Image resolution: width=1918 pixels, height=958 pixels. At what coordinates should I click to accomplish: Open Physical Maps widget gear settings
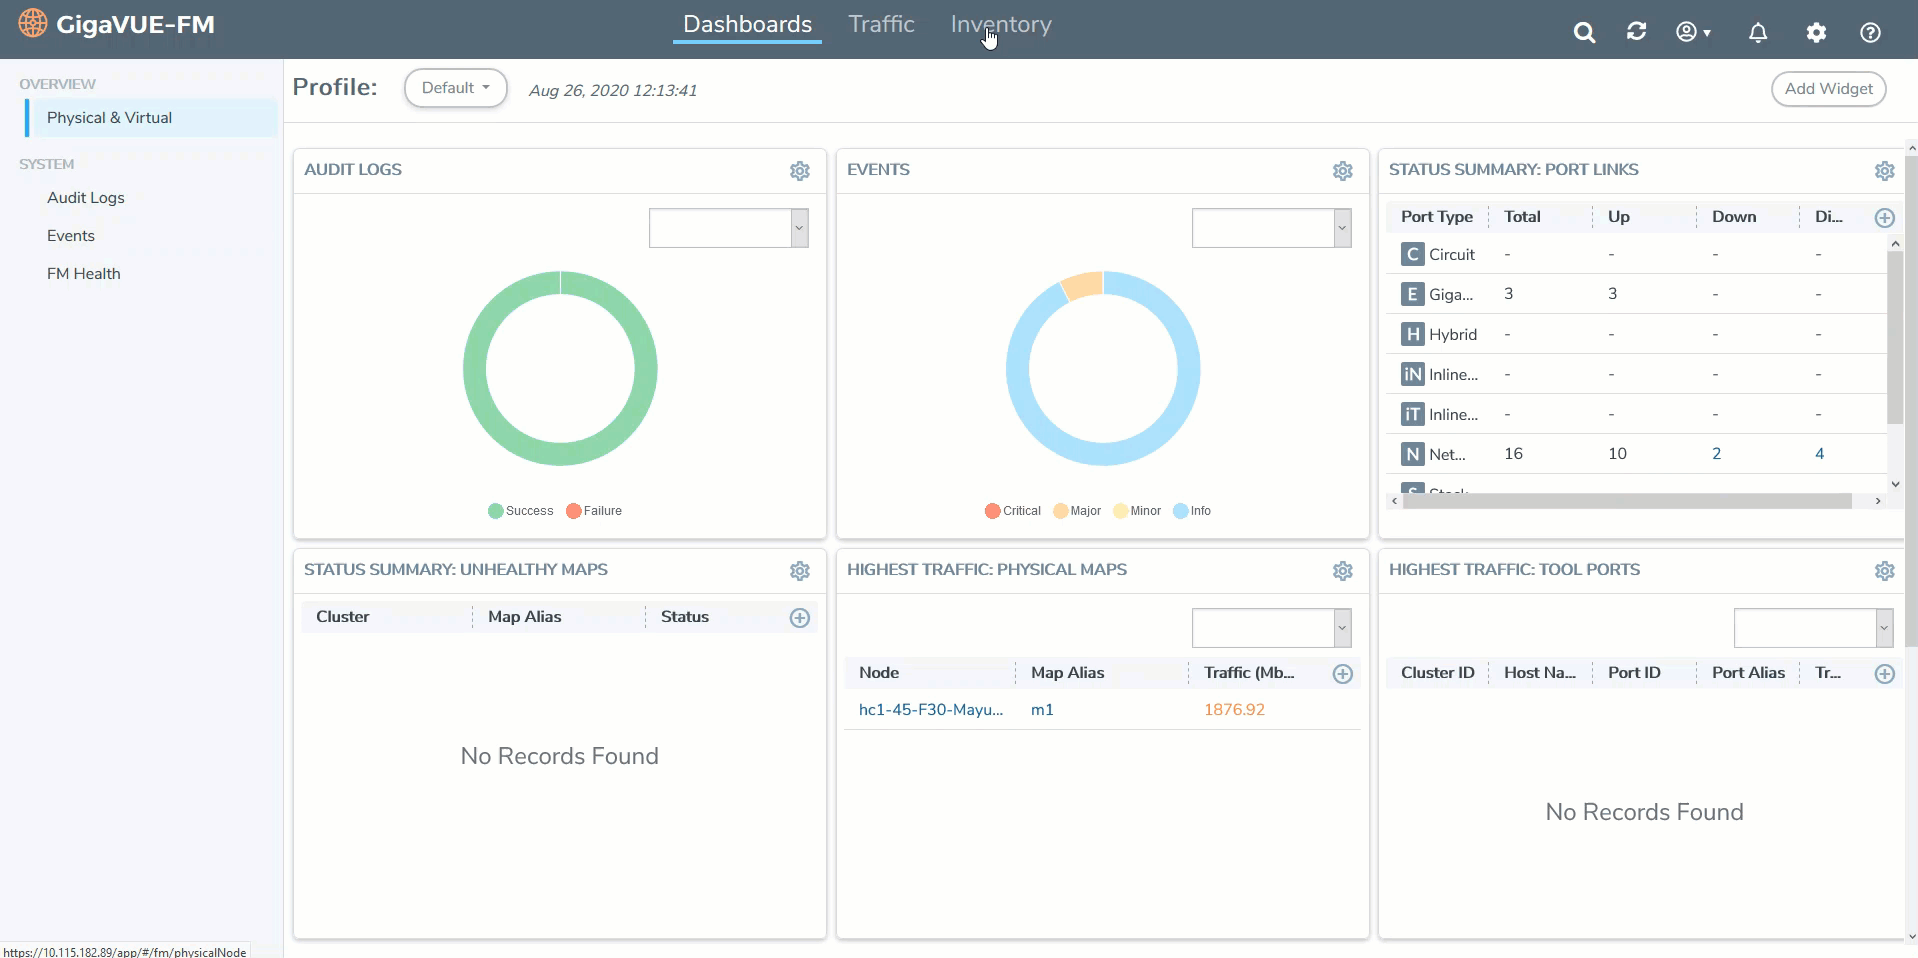tap(1343, 571)
